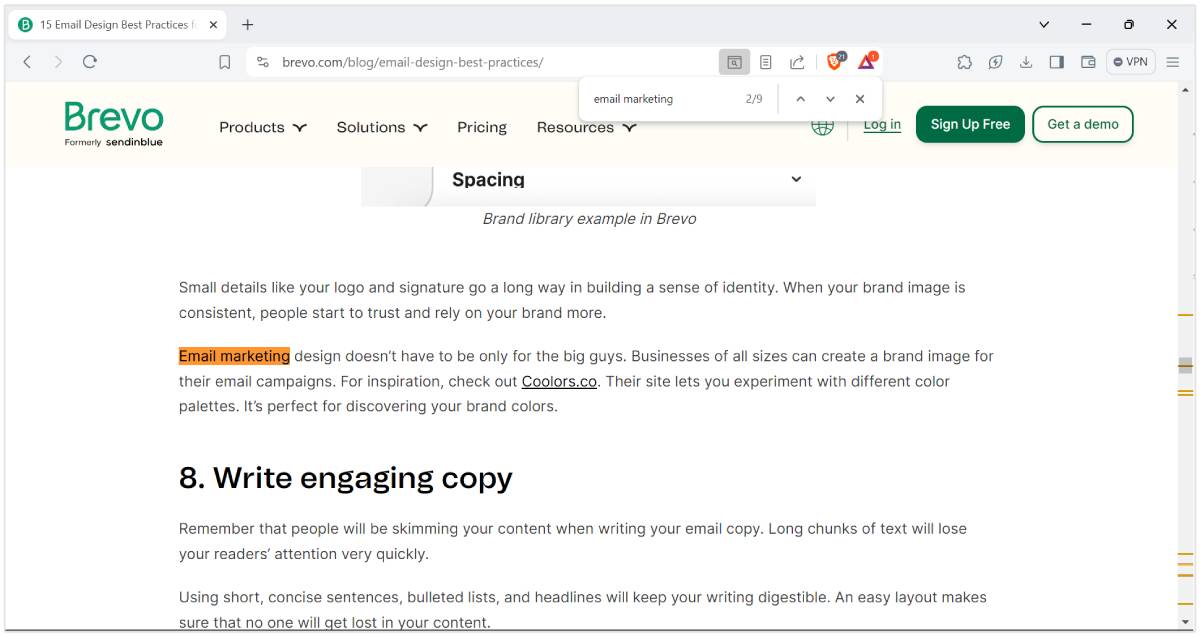Screen dimensions: 1200x637
Task: Open the Extensions puzzle icon
Action: (x=964, y=62)
